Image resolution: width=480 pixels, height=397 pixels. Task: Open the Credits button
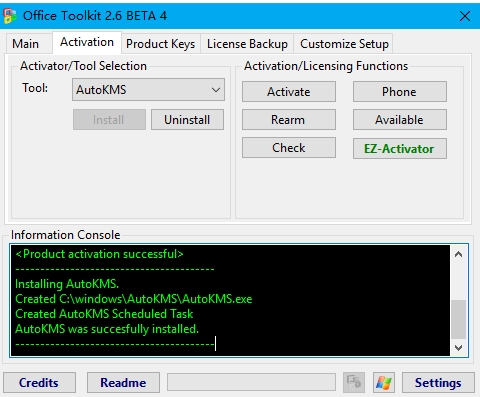(39, 383)
